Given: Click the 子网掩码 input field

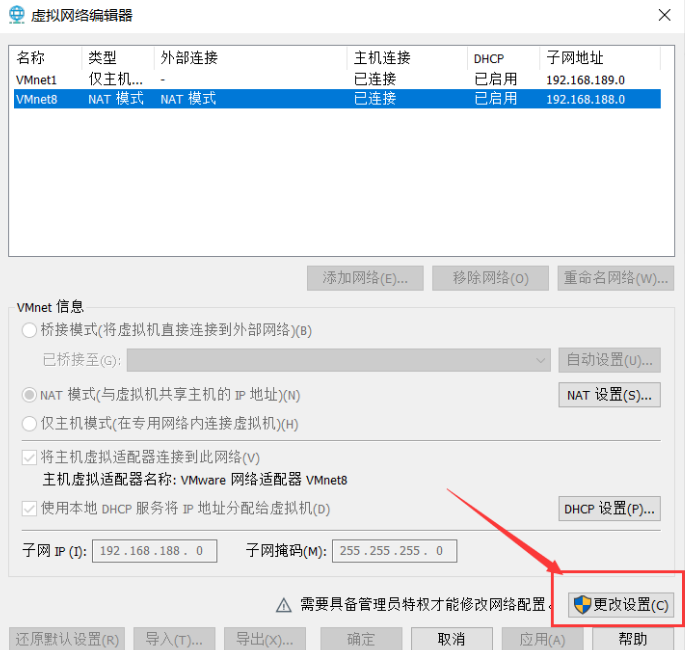Looking at the screenshot, I should (x=394, y=551).
